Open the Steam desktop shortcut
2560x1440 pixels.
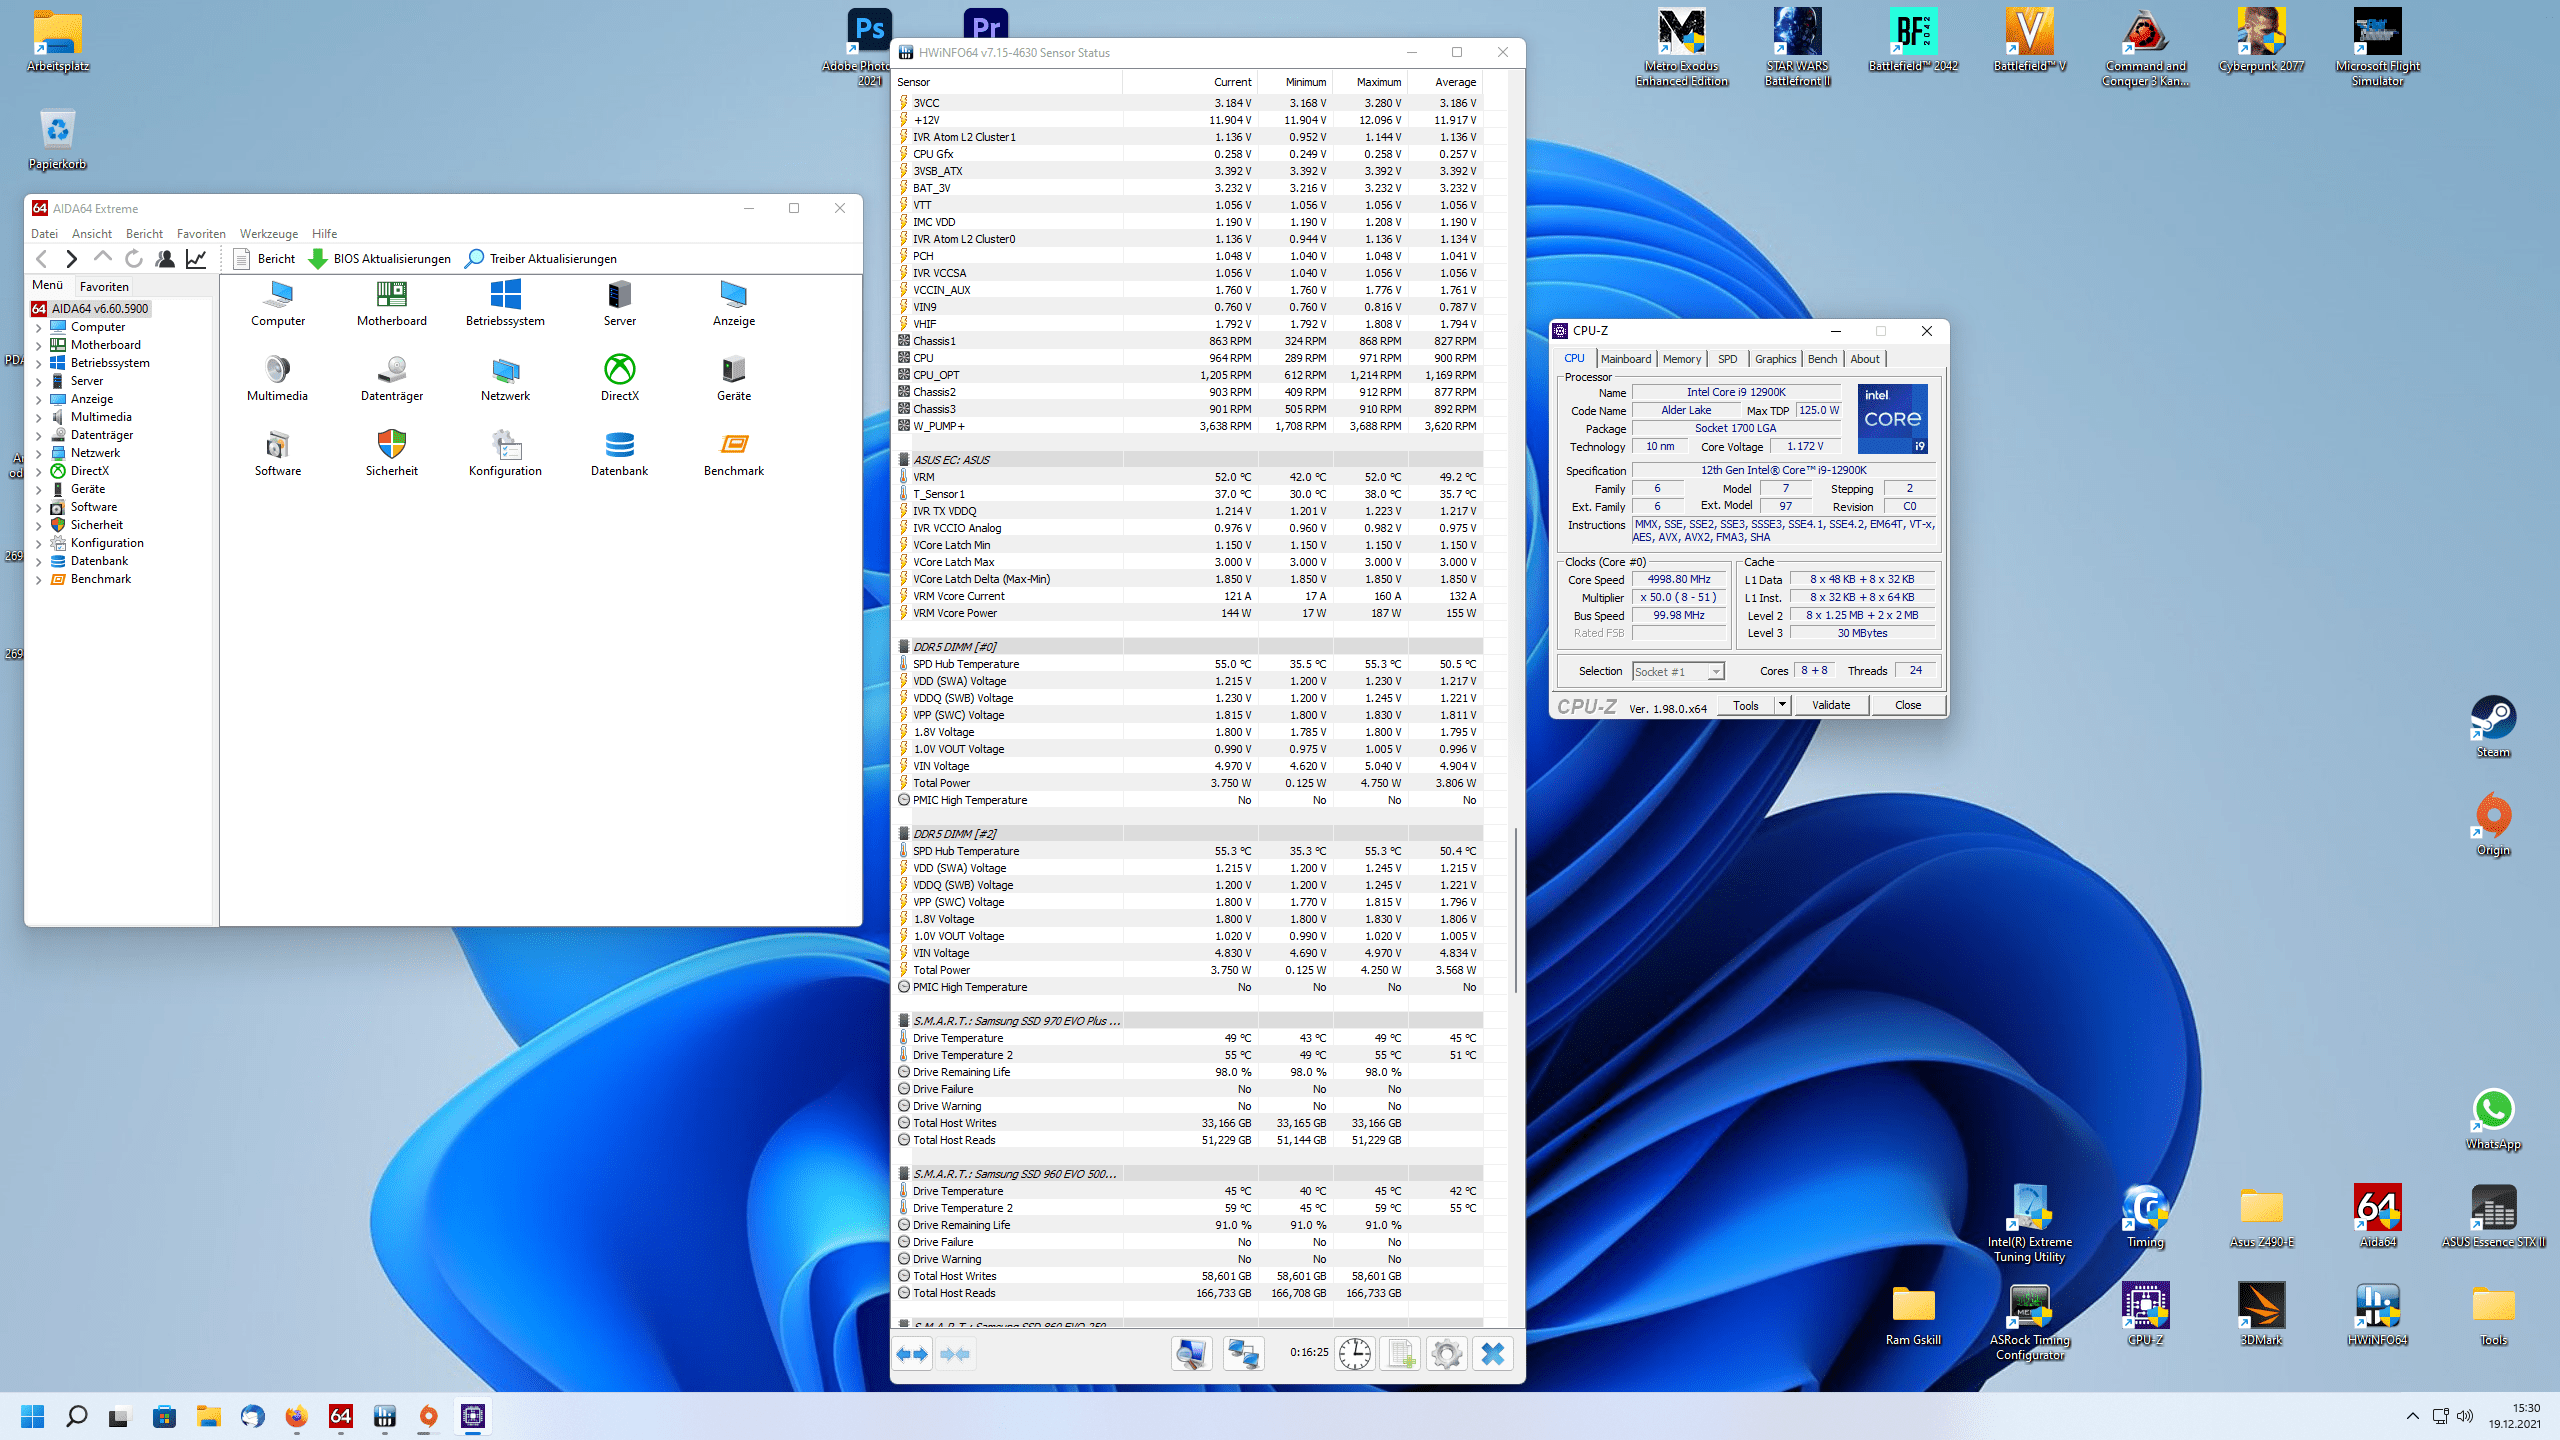(2493, 727)
